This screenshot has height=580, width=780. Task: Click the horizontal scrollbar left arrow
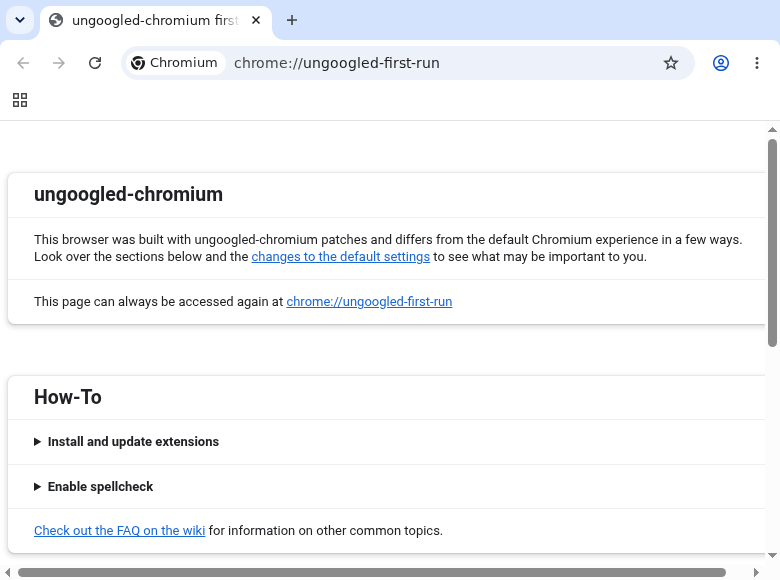click(7, 573)
